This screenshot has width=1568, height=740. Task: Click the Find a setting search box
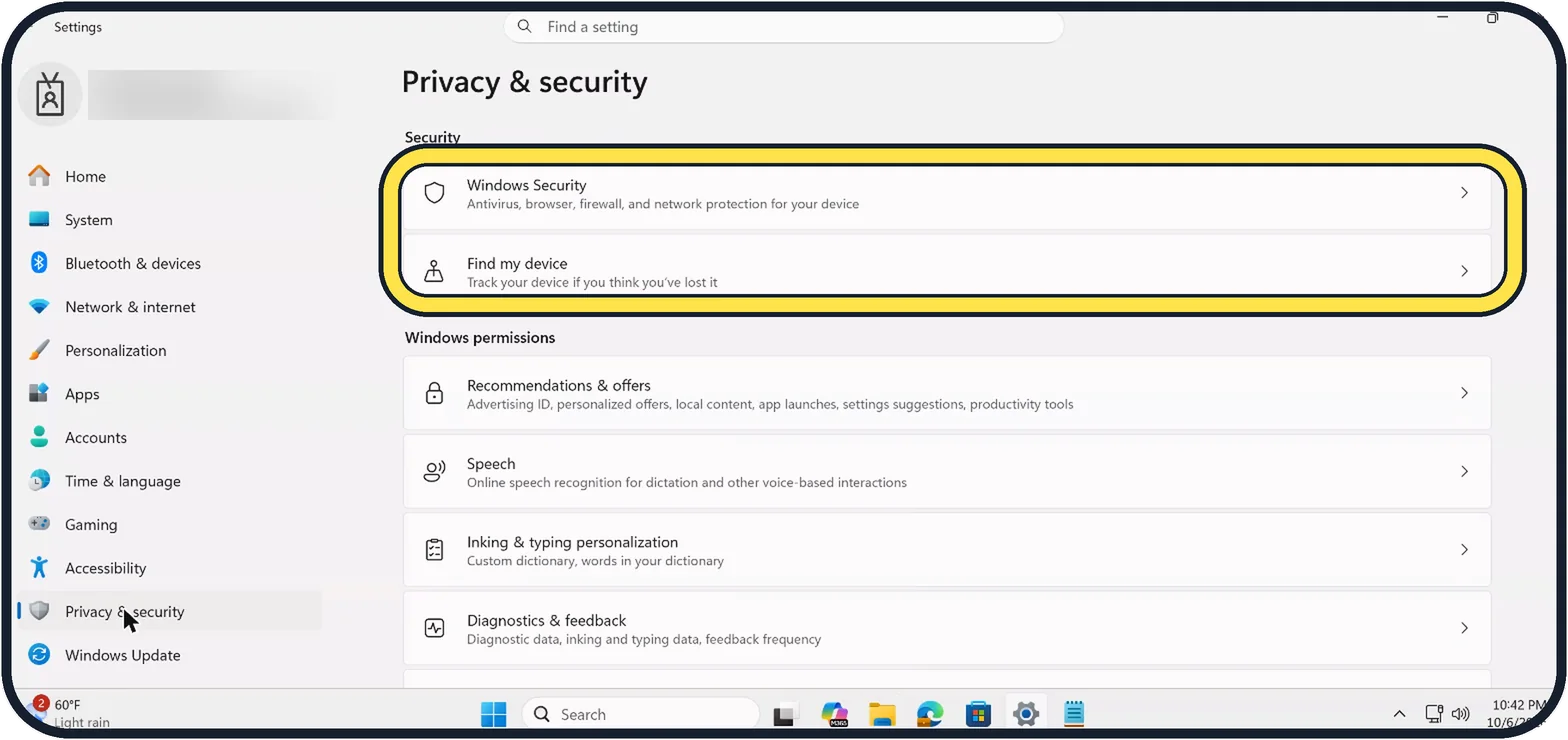coord(783,27)
